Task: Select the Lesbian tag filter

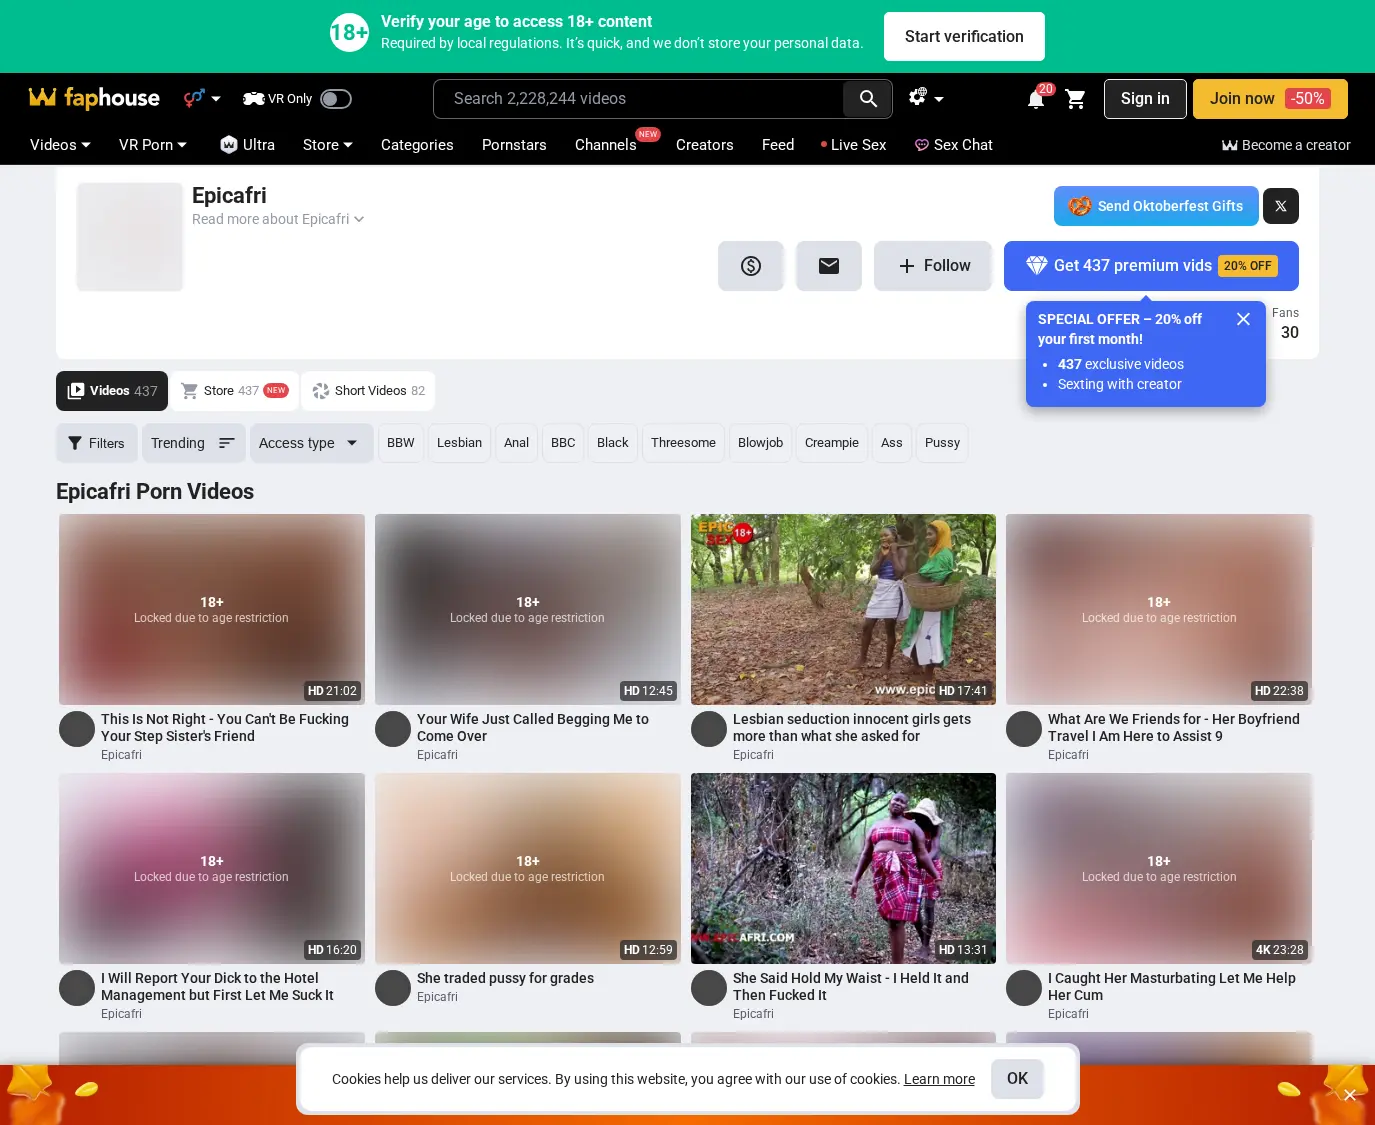Action: 459,443
